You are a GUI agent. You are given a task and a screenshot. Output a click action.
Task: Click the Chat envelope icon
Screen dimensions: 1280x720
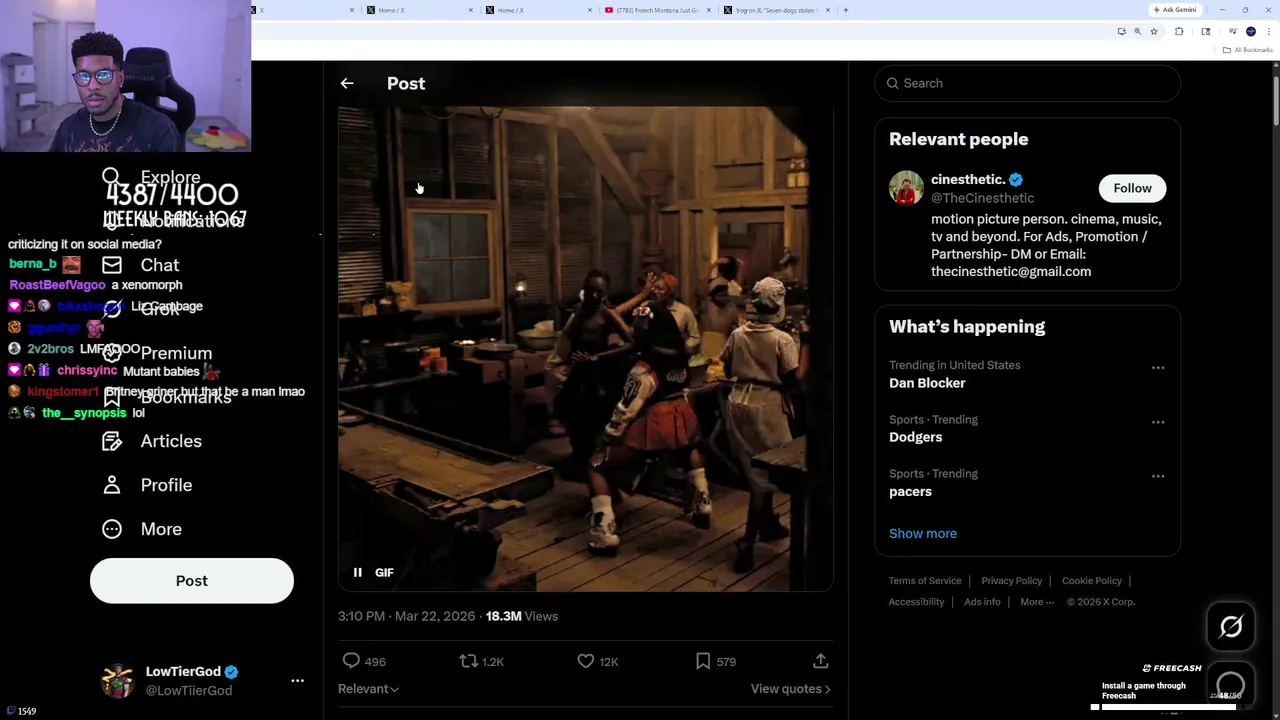coord(112,265)
